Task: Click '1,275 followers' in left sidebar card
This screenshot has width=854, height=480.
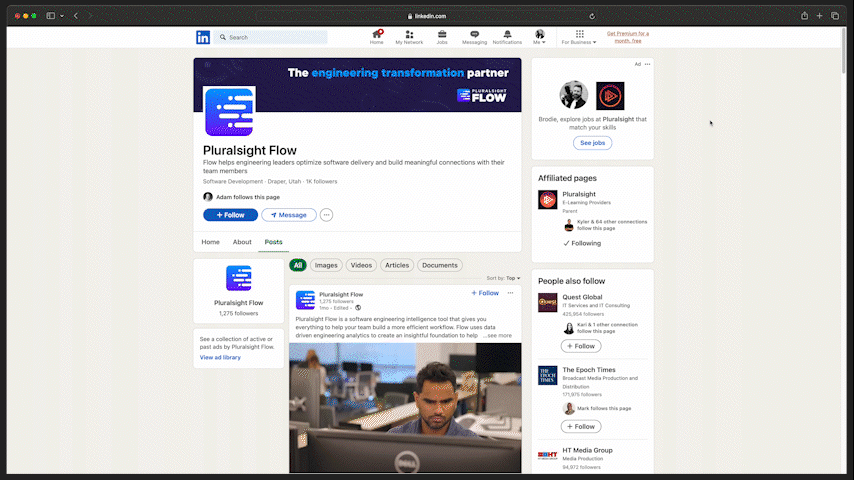Action: 239,314
